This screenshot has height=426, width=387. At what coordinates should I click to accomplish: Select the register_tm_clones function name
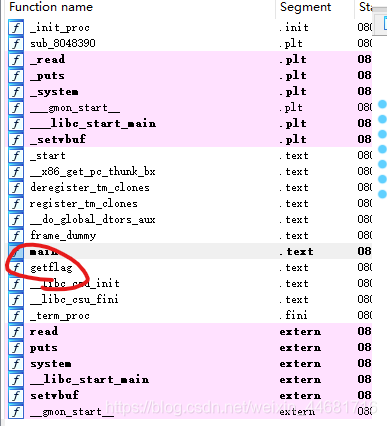tap(83, 204)
